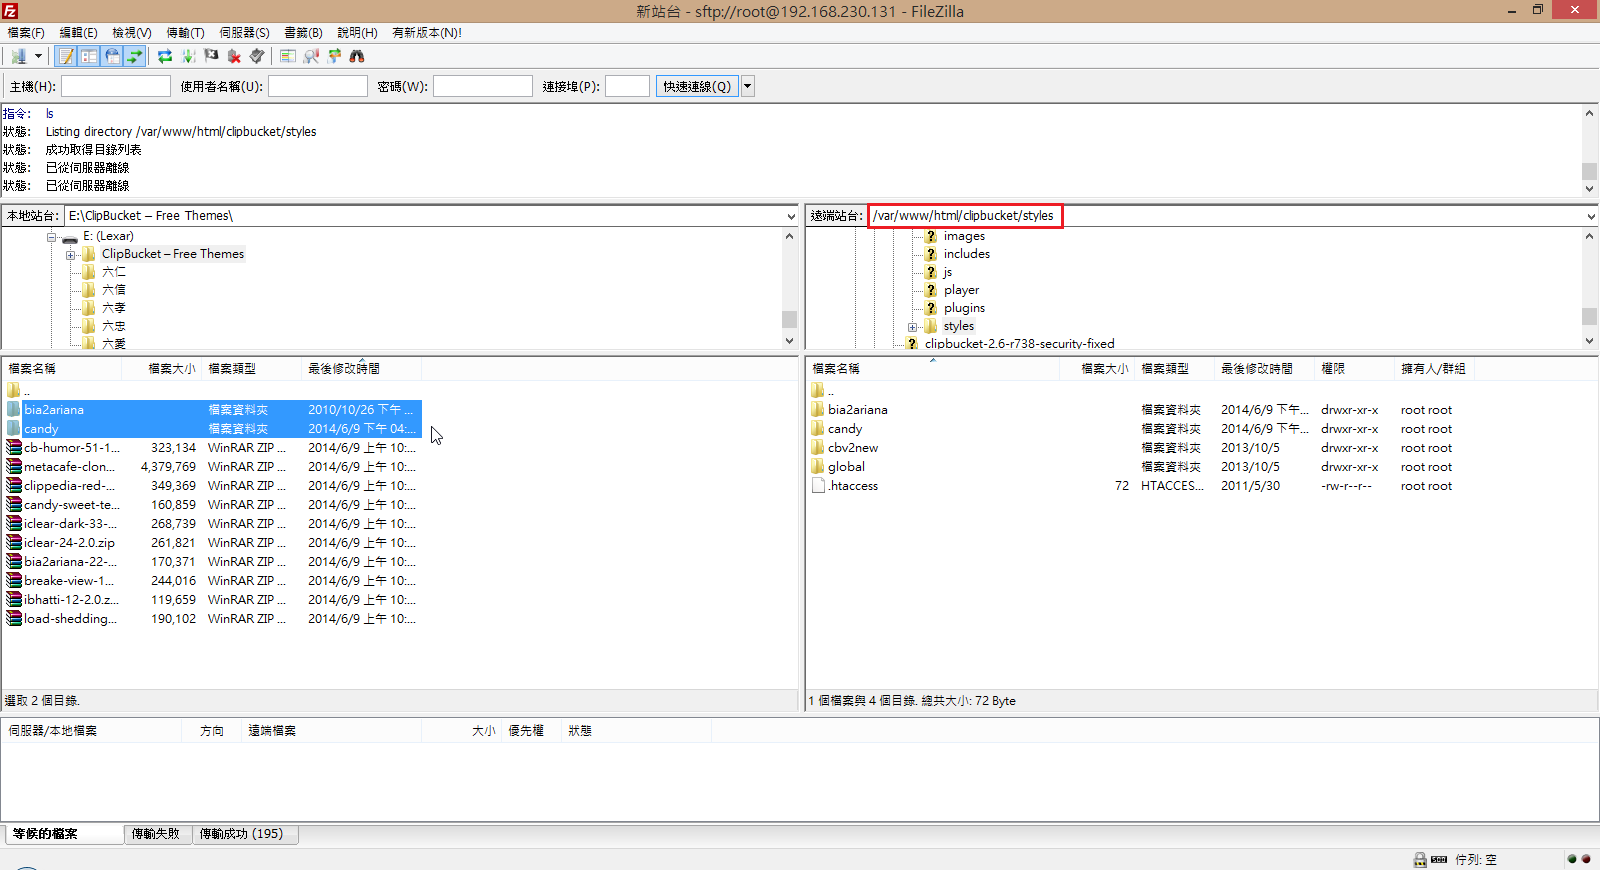Select the remote images tree folder

964,236
